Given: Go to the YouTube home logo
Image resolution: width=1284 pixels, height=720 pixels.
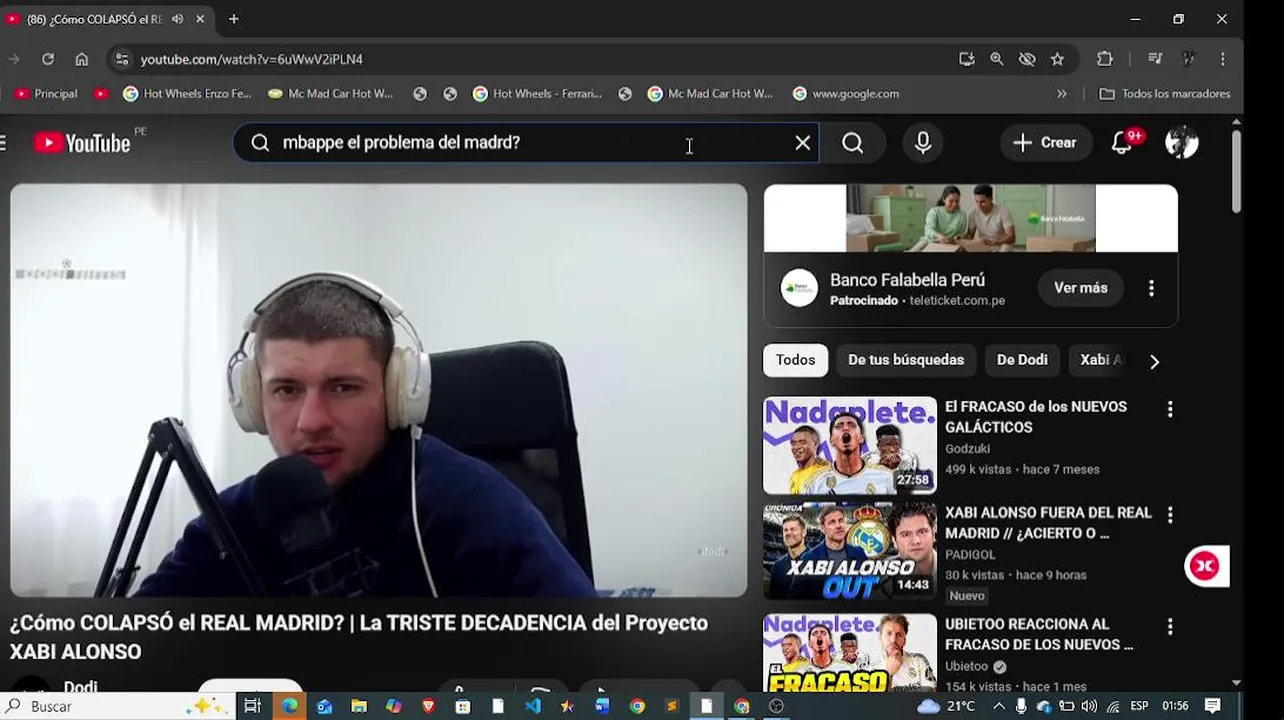Looking at the screenshot, I should click(x=82, y=143).
